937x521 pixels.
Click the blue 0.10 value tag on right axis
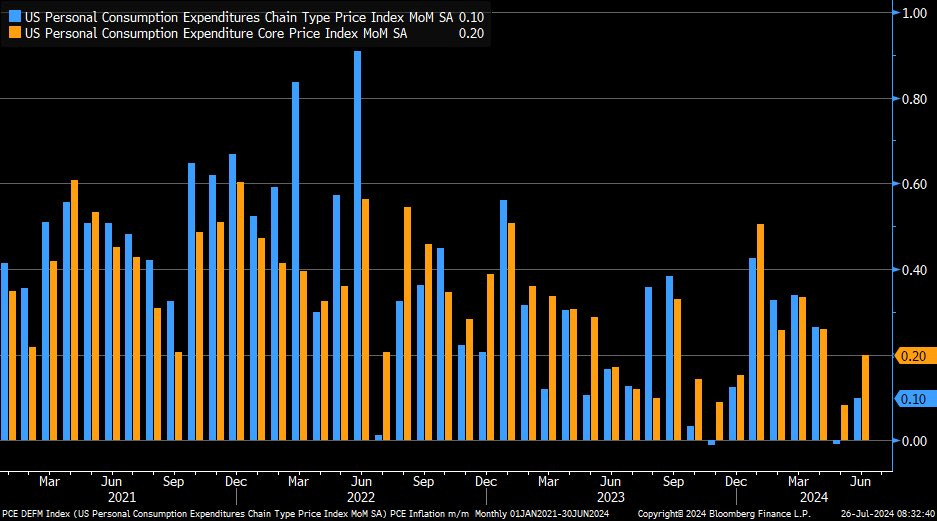pos(913,399)
